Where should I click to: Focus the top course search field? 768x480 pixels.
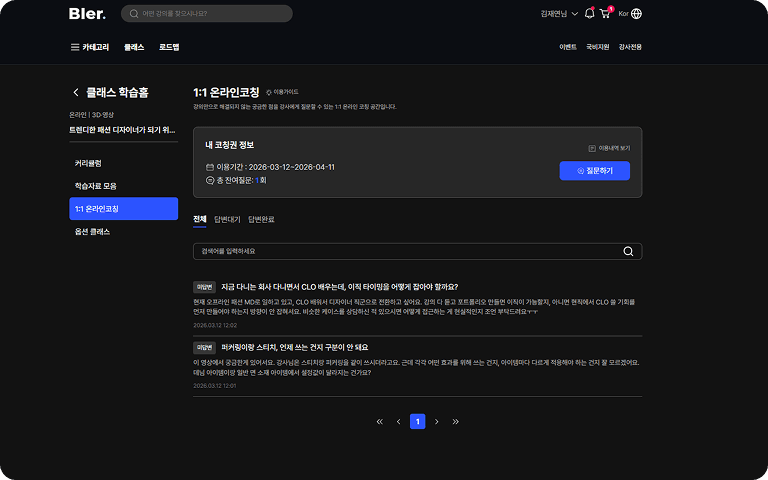[x=207, y=14]
